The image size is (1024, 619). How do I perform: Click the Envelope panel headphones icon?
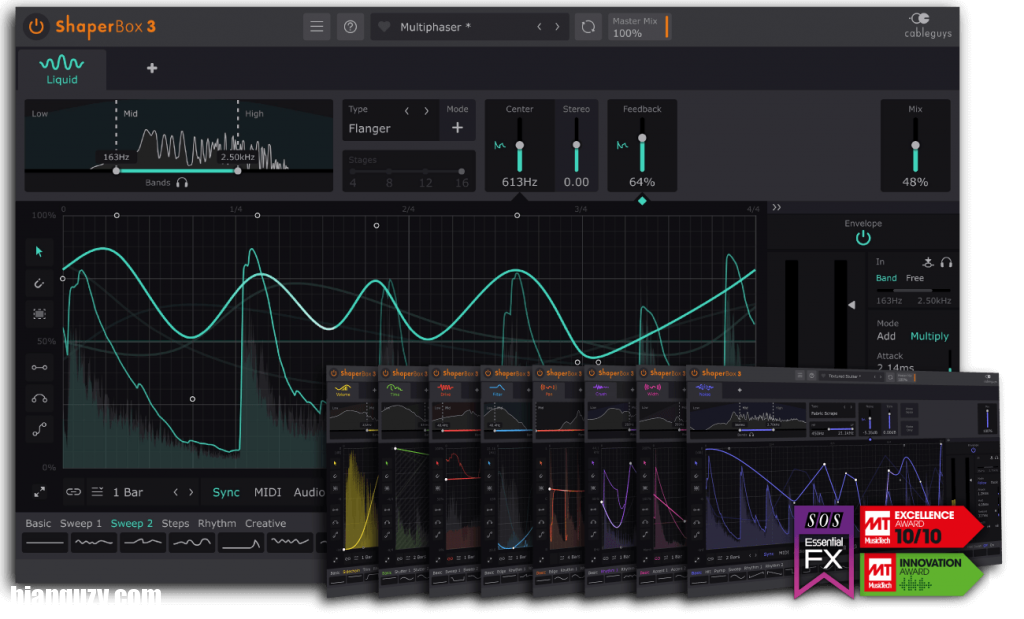(x=946, y=262)
